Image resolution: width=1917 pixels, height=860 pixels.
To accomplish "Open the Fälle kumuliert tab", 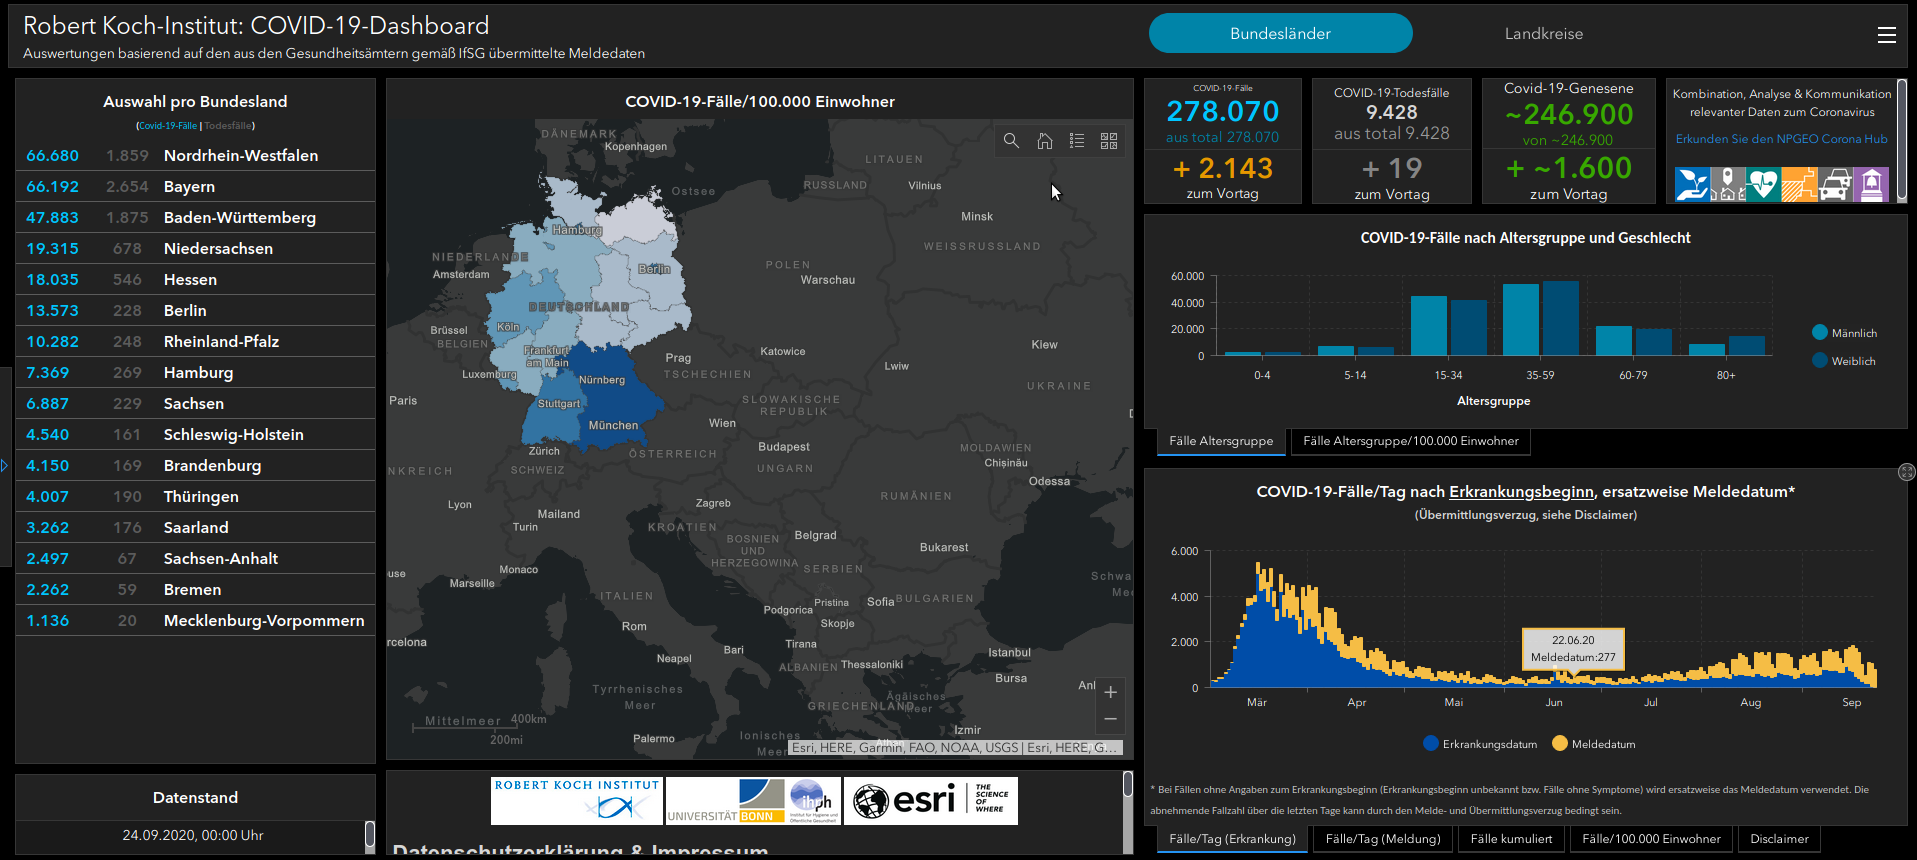I will pyautogui.click(x=1511, y=839).
